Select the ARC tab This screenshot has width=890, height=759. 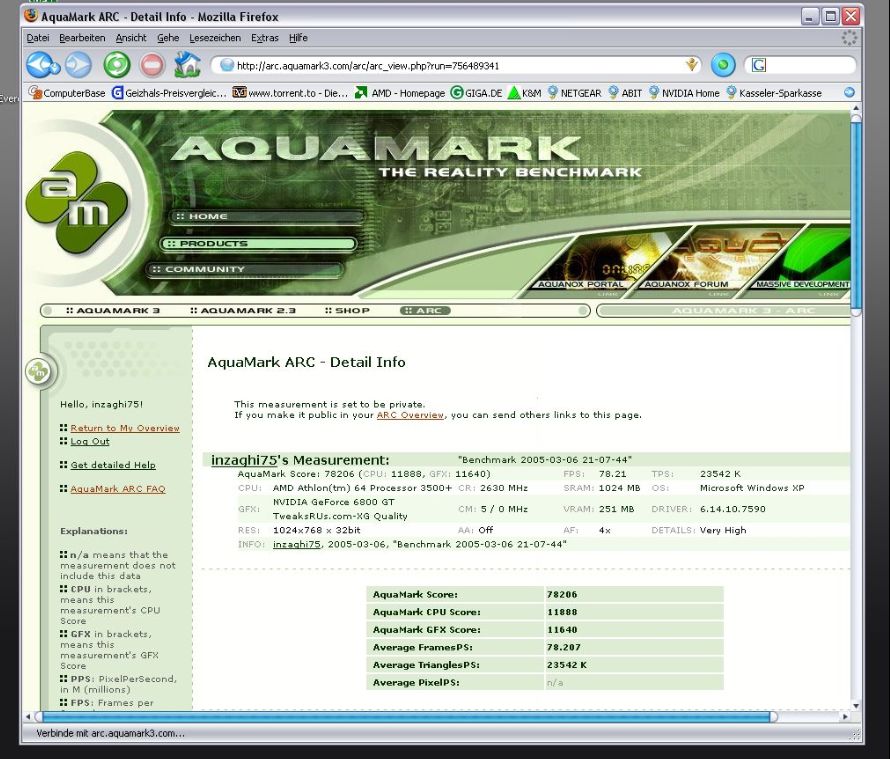pyautogui.click(x=425, y=311)
